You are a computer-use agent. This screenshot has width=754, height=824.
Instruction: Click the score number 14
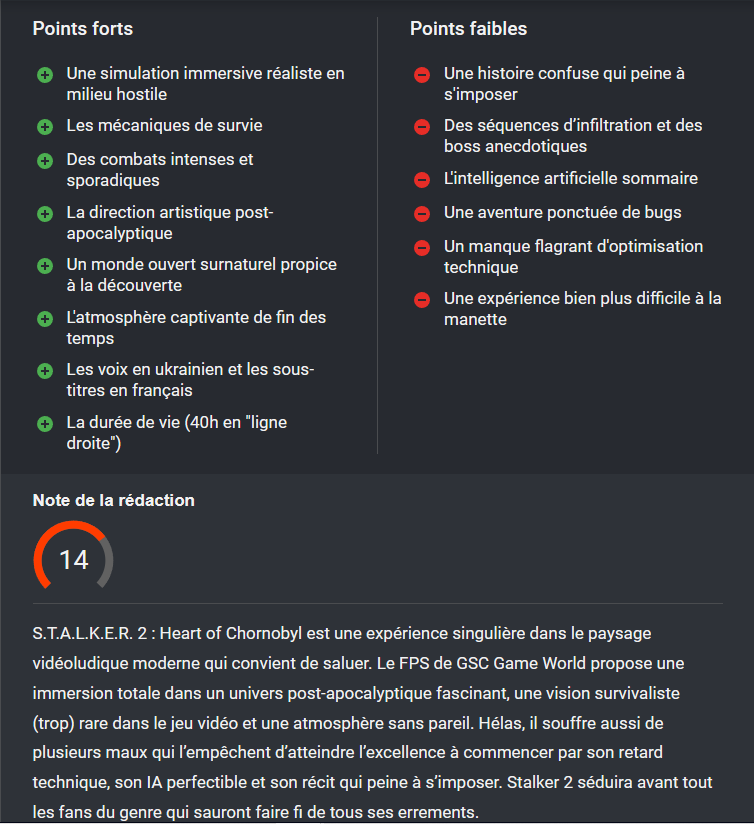click(74, 560)
